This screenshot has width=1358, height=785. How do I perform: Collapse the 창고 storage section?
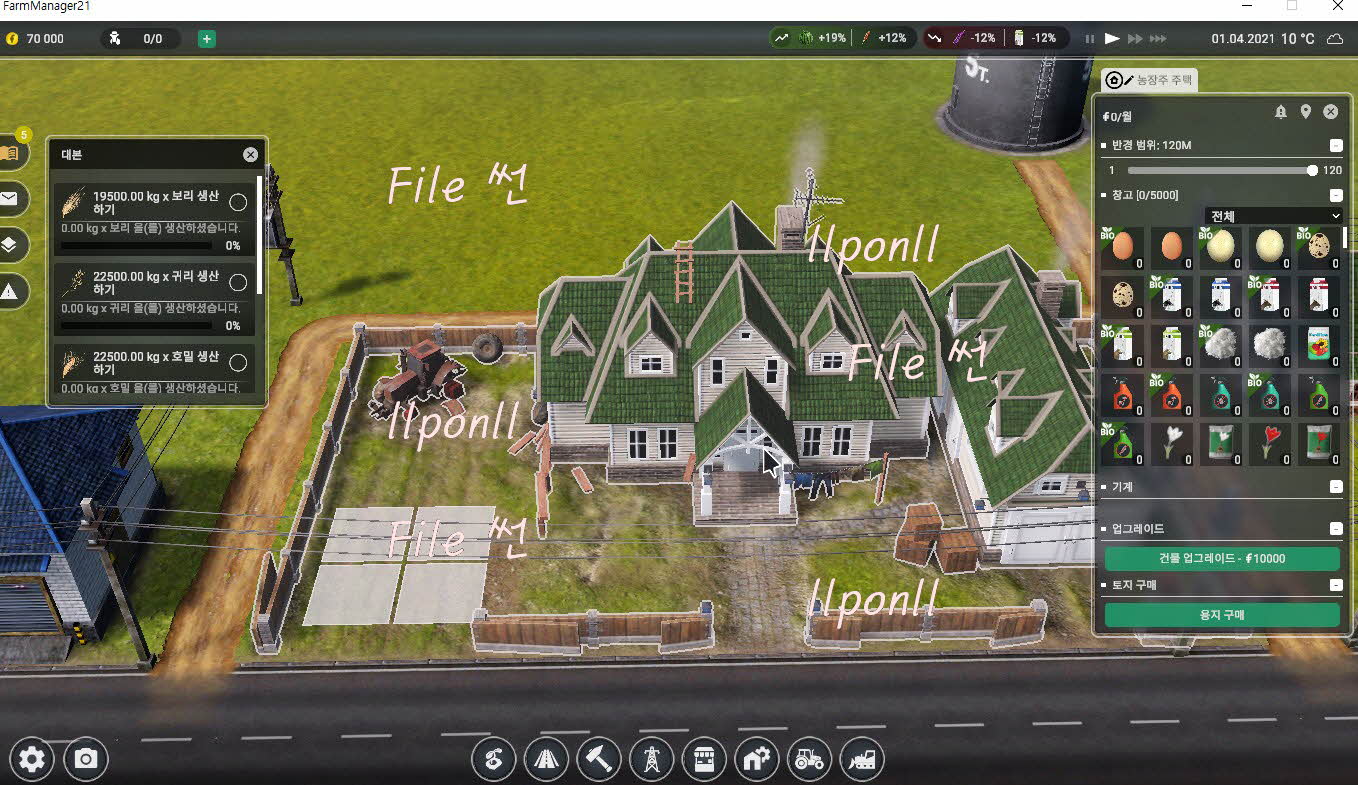(x=1336, y=196)
